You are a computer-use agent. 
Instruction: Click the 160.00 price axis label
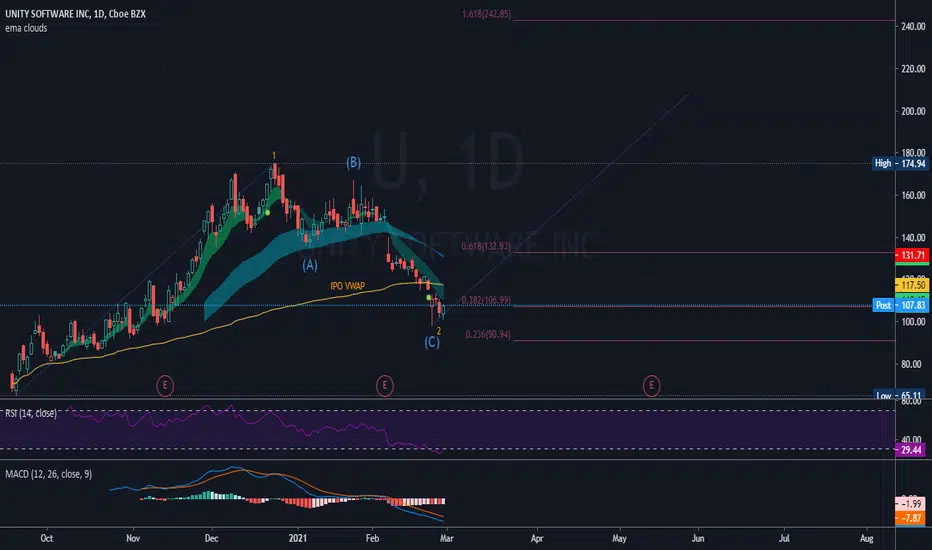[x=913, y=195]
